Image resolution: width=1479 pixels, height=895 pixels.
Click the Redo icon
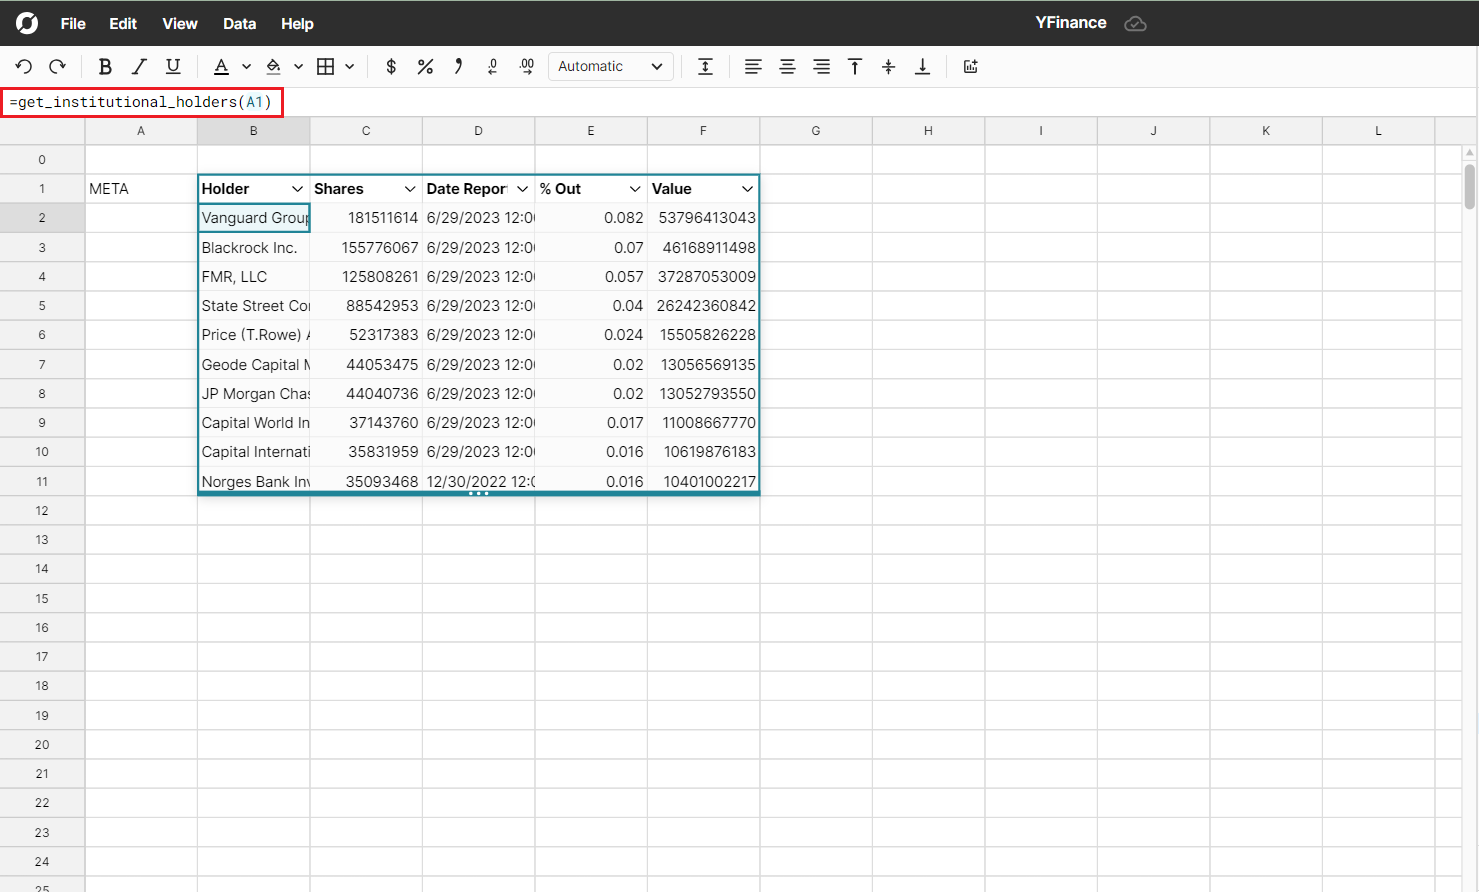coord(57,67)
